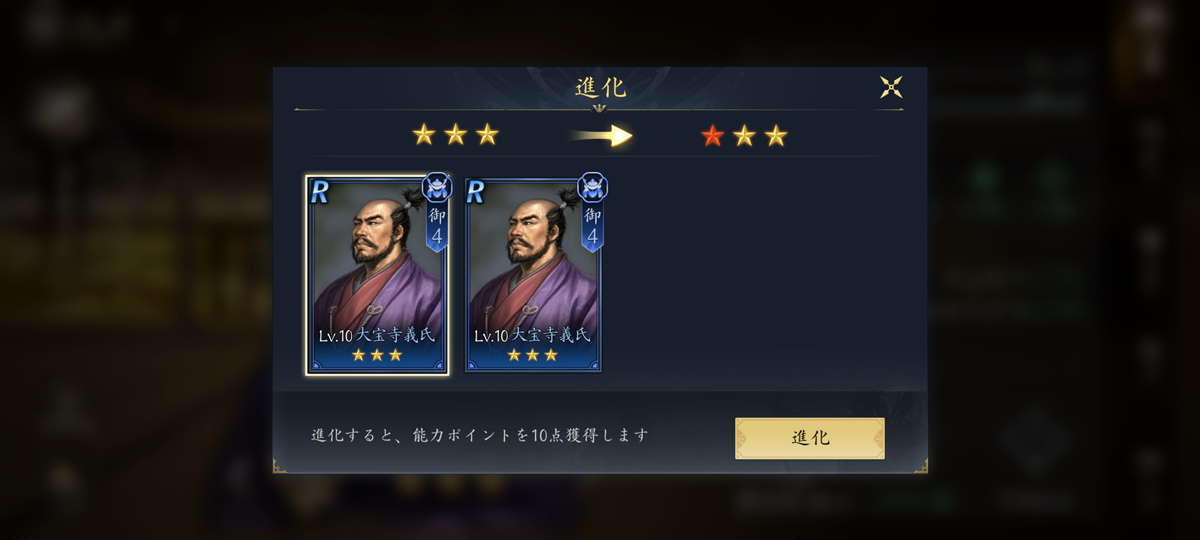Tap the 御 4 banner on highlighted card
The height and width of the screenshot is (540, 1200).
point(437,227)
